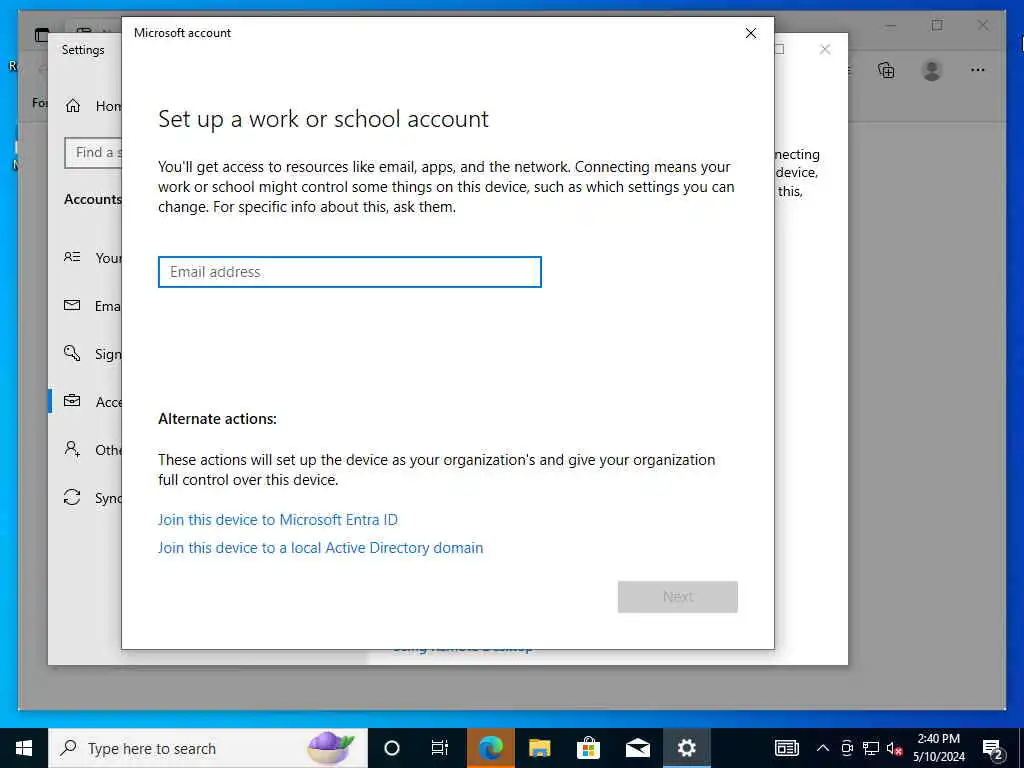Click Join this device to a local Active Directory domain
The width and height of the screenshot is (1024, 768).
(320, 548)
